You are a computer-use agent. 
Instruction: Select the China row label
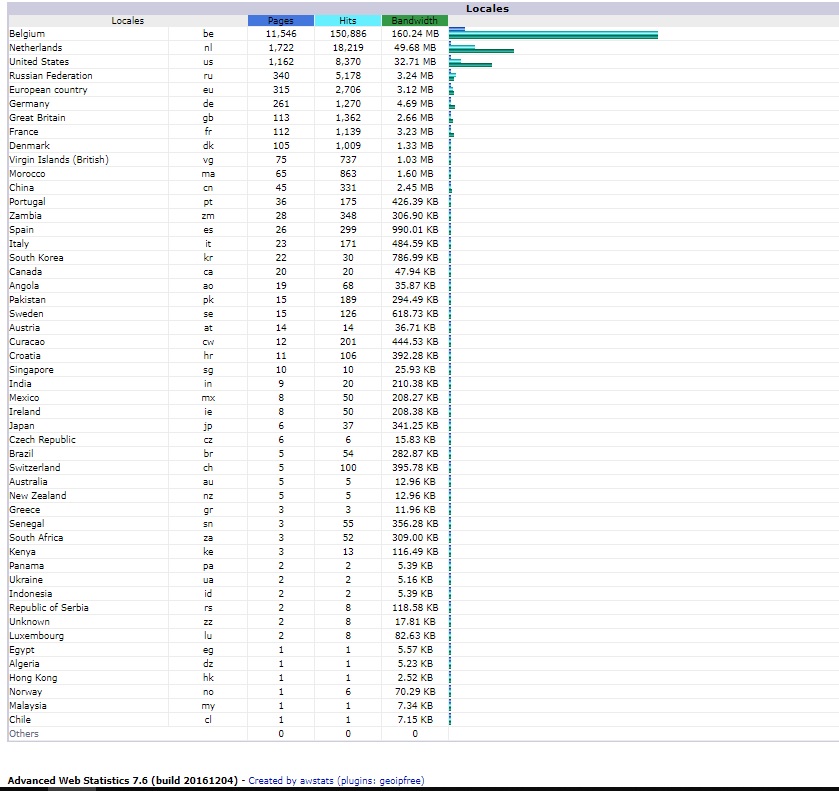[x=21, y=188]
